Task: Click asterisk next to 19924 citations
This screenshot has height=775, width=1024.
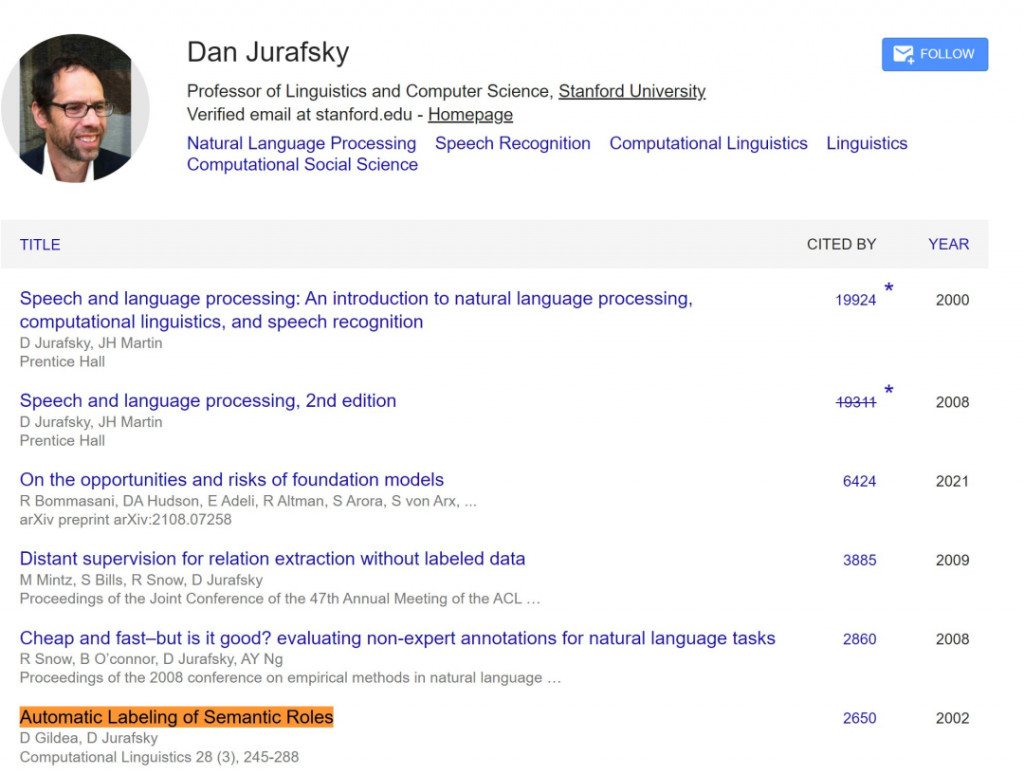Action: point(888,288)
